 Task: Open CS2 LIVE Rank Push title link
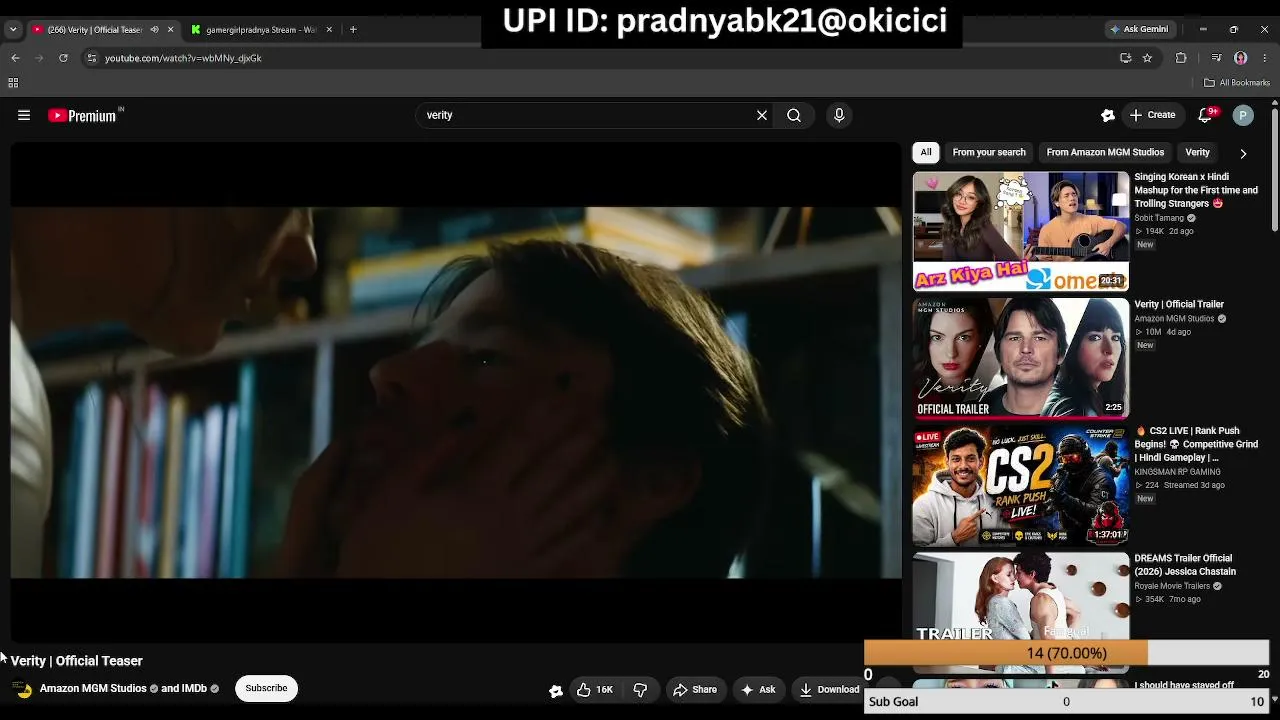[x=1196, y=444]
